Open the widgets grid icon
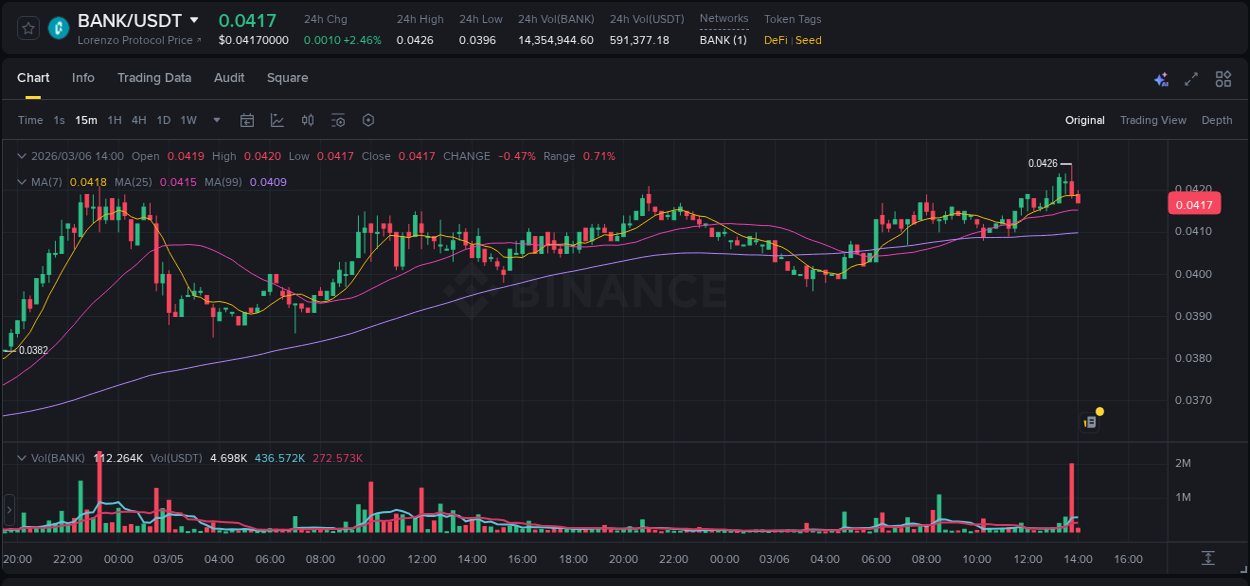Image resolution: width=1250 pixels, height=586 pixels. pos(1222,78)
